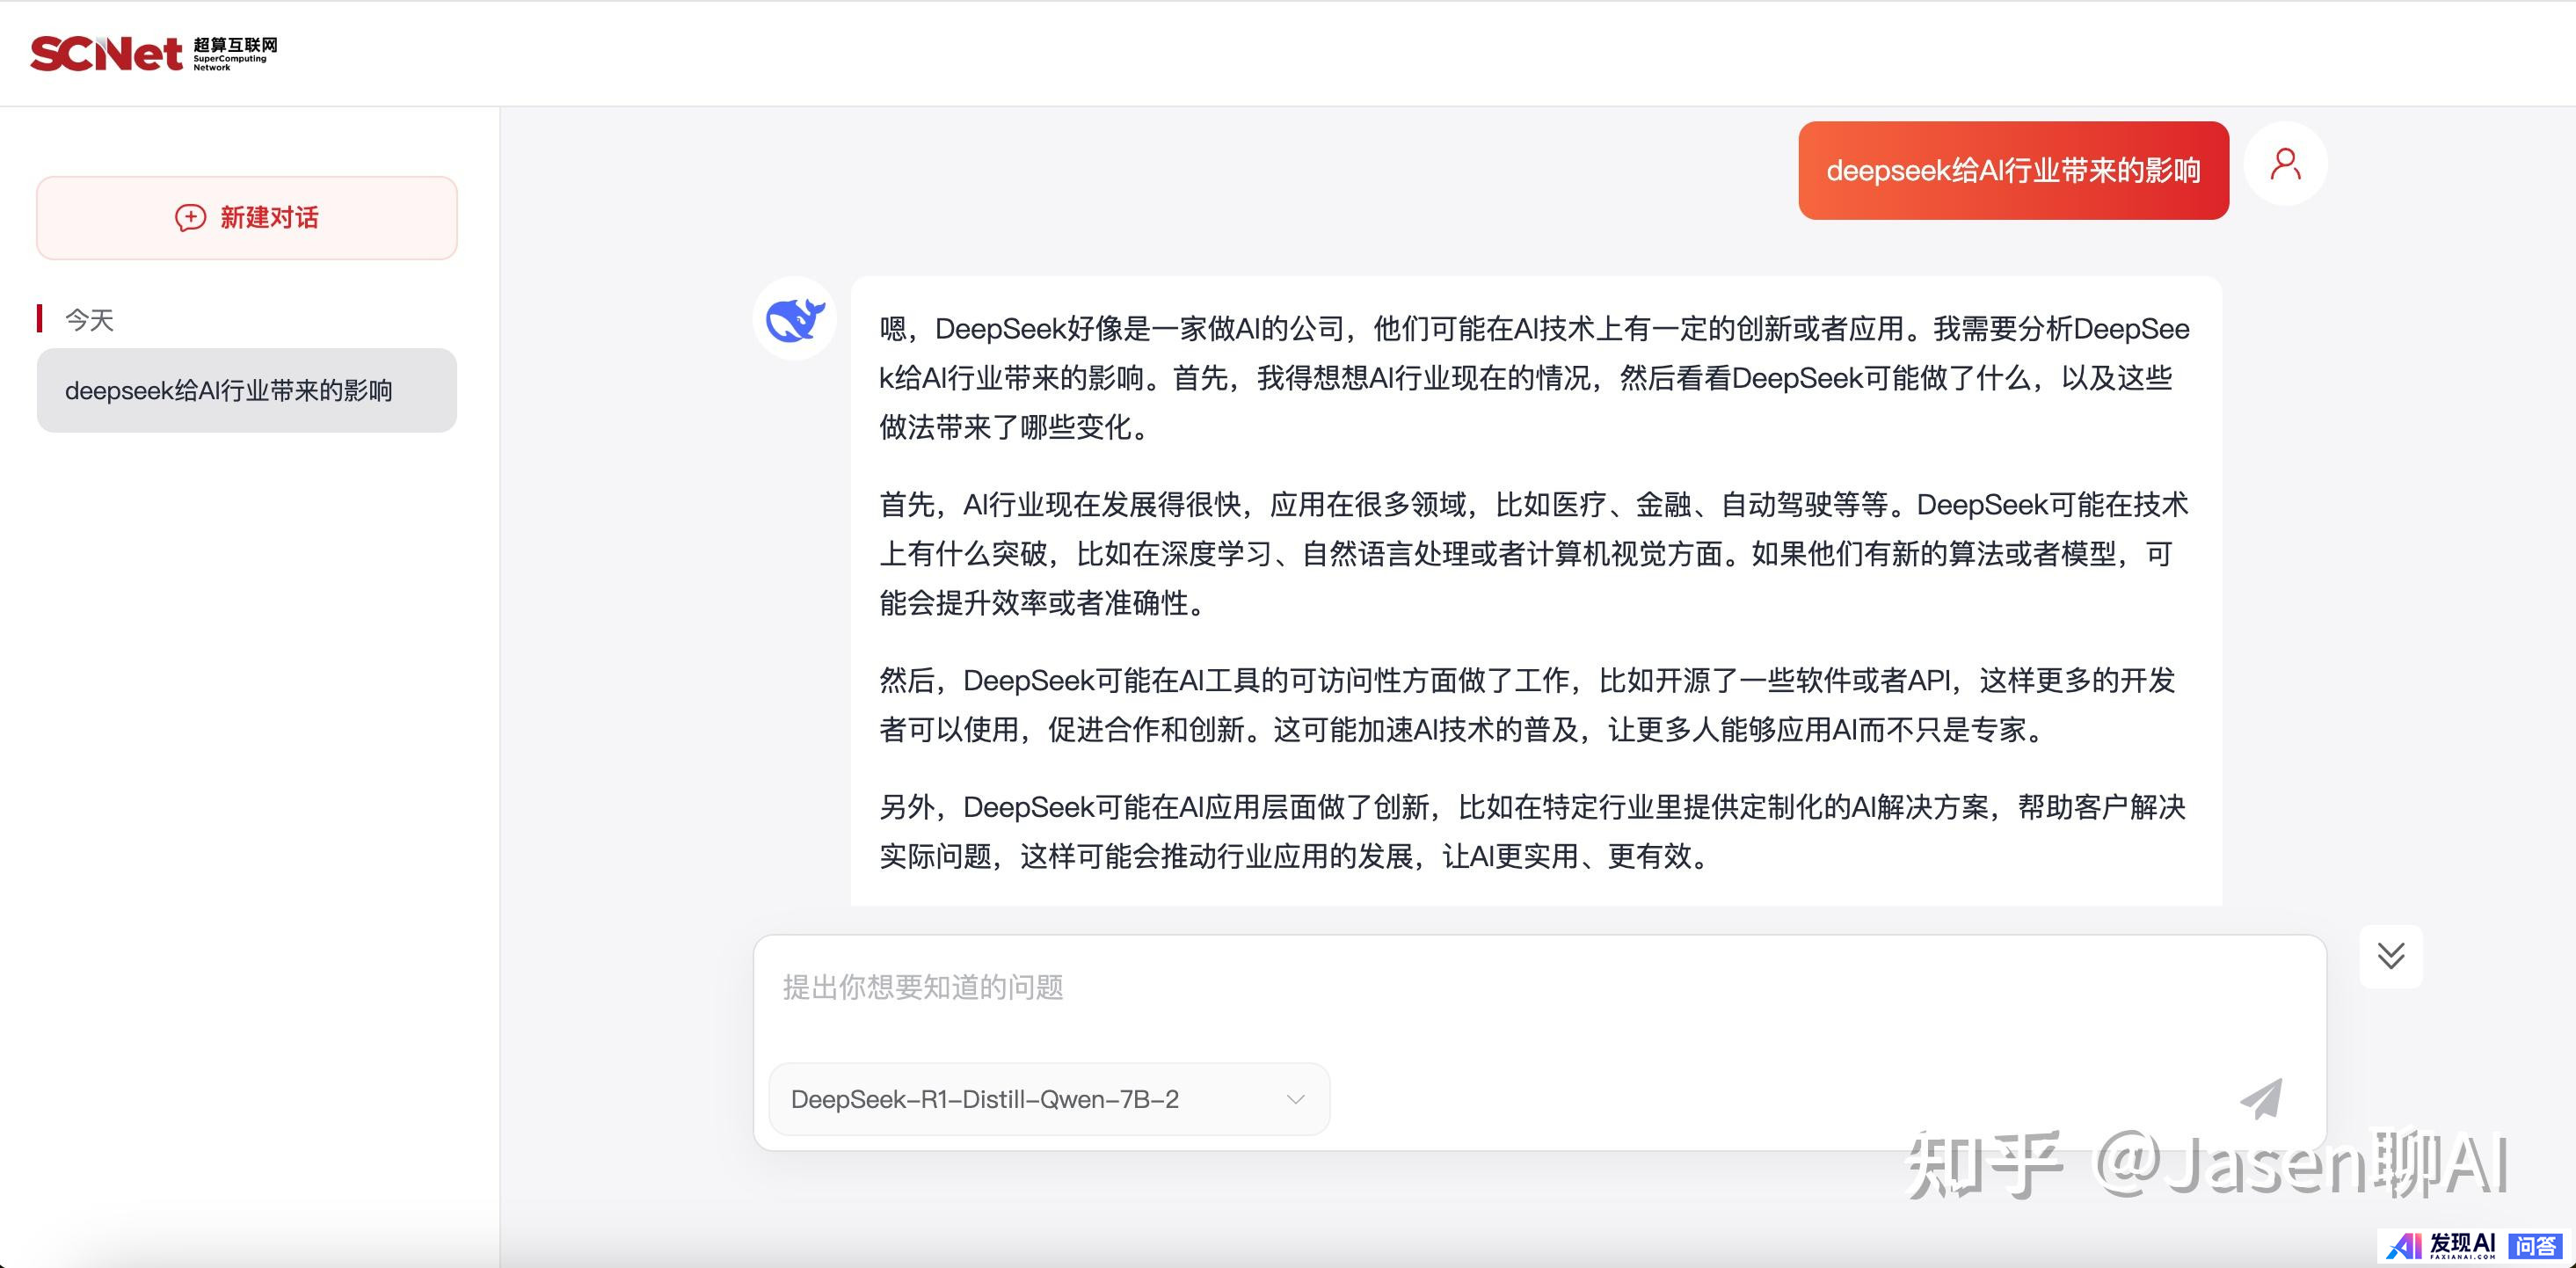This screenshot has width=2576, height=1268.
Task: Expand the model list chevron arrow
Action: pyautogui.click(x=1295, y=1099)
